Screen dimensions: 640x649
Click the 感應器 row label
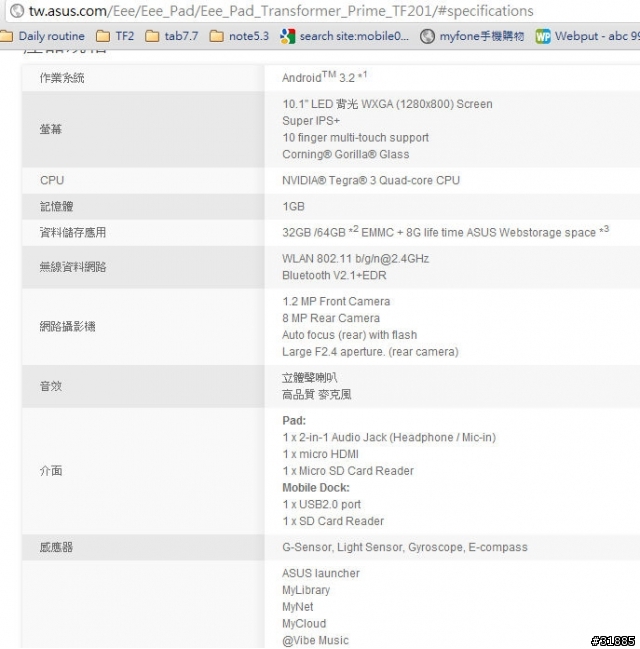coord(57,547)
